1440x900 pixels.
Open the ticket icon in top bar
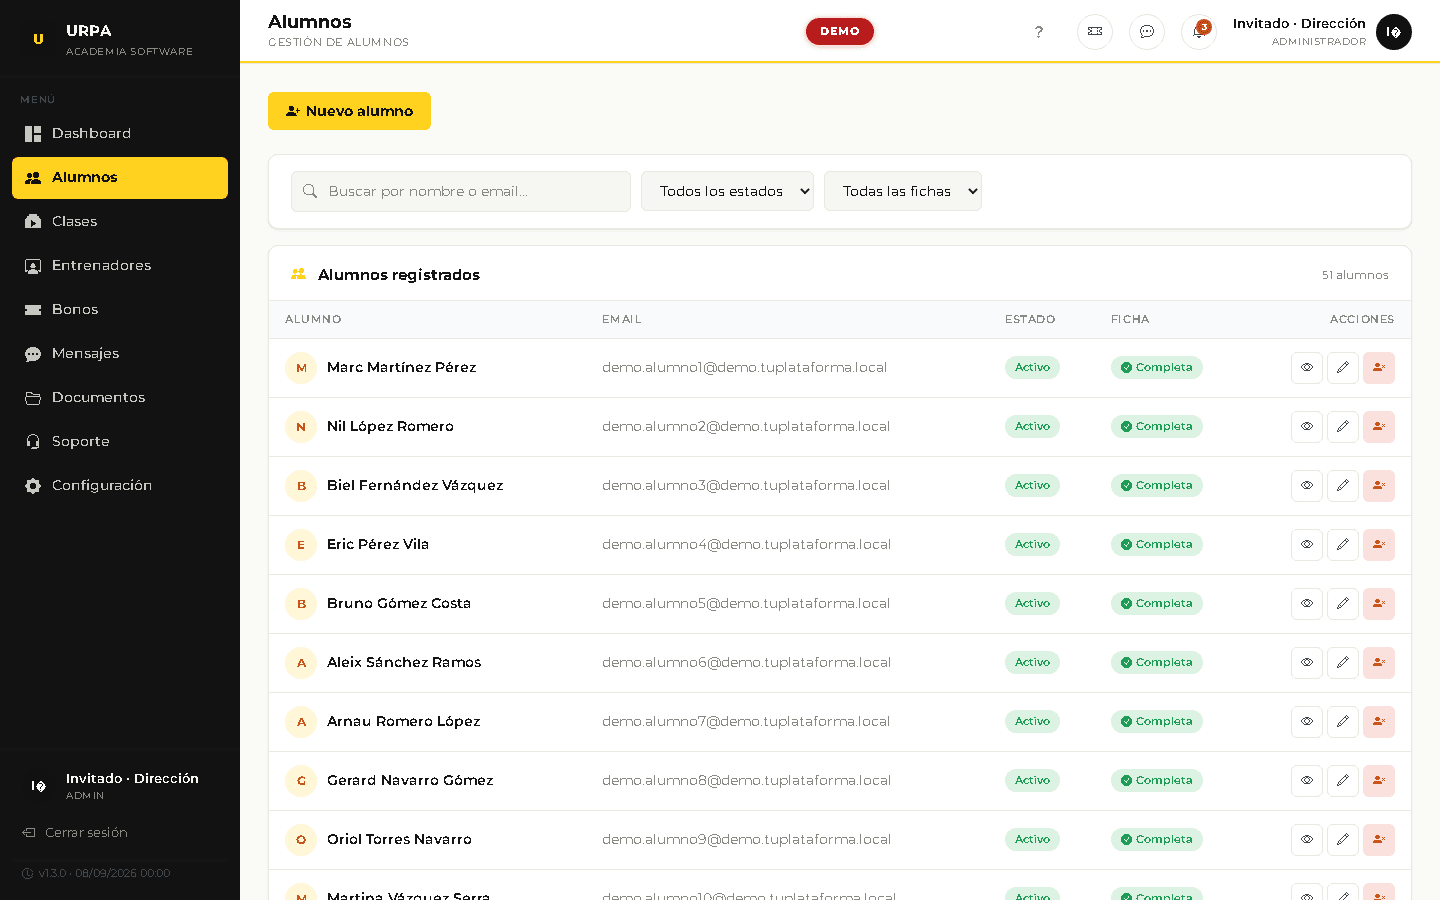(1095, 32)
